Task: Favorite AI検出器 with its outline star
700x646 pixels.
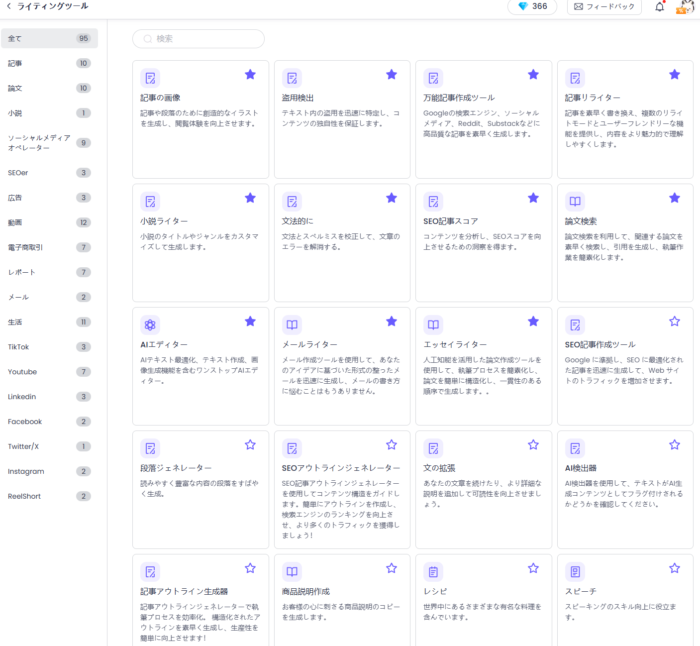Action: click(675, 445)
